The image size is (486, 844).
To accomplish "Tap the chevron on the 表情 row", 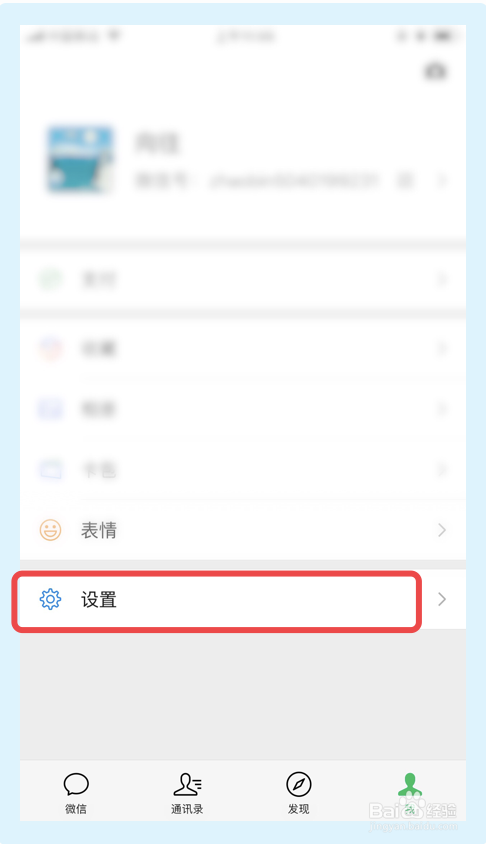I will click(x=442, y=530).
